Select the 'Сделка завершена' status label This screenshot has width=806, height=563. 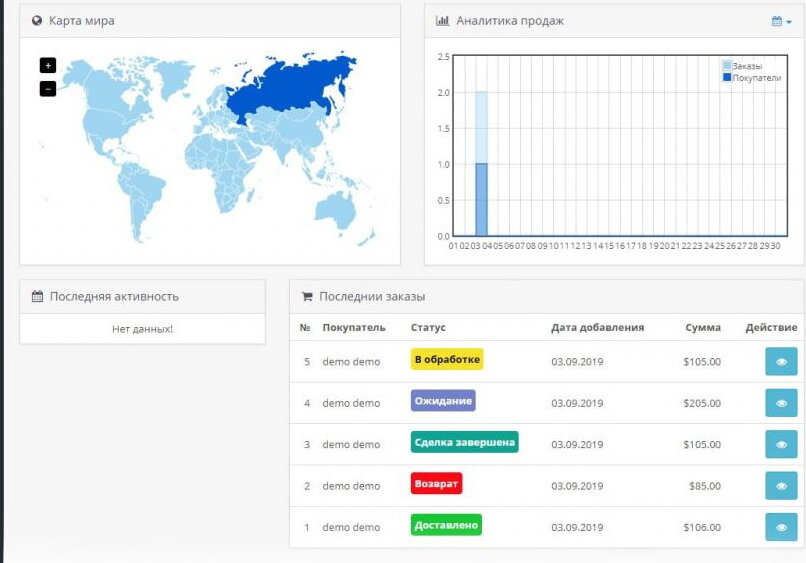pyautogui.click(x=464, y=442)
